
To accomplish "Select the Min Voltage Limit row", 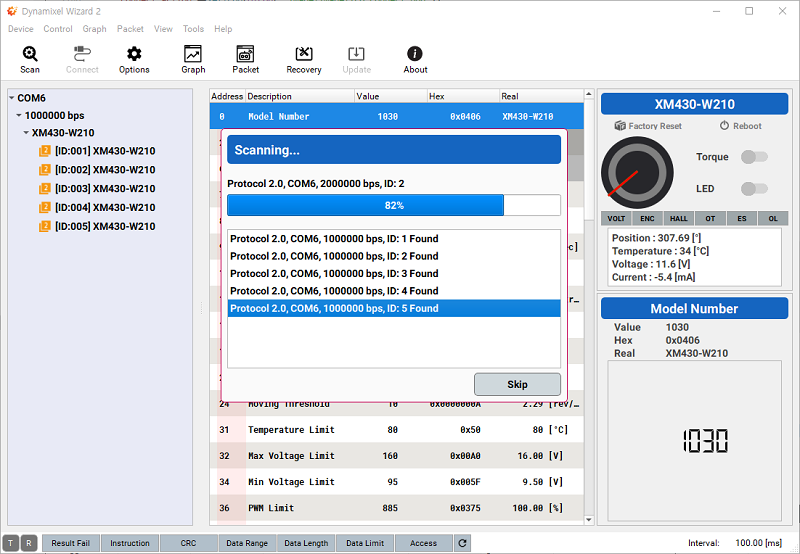I will pos(396,482).
